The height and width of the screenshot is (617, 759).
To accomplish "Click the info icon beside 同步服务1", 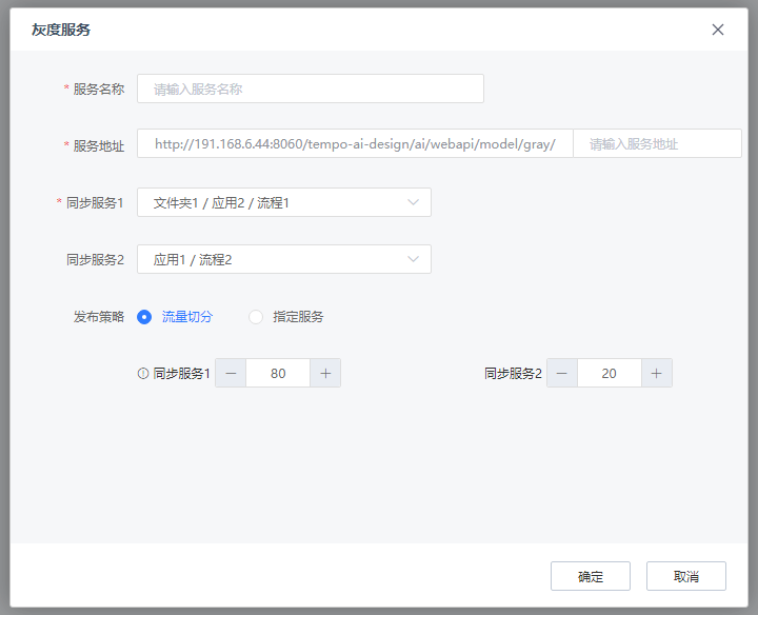I will pos(145,374).
